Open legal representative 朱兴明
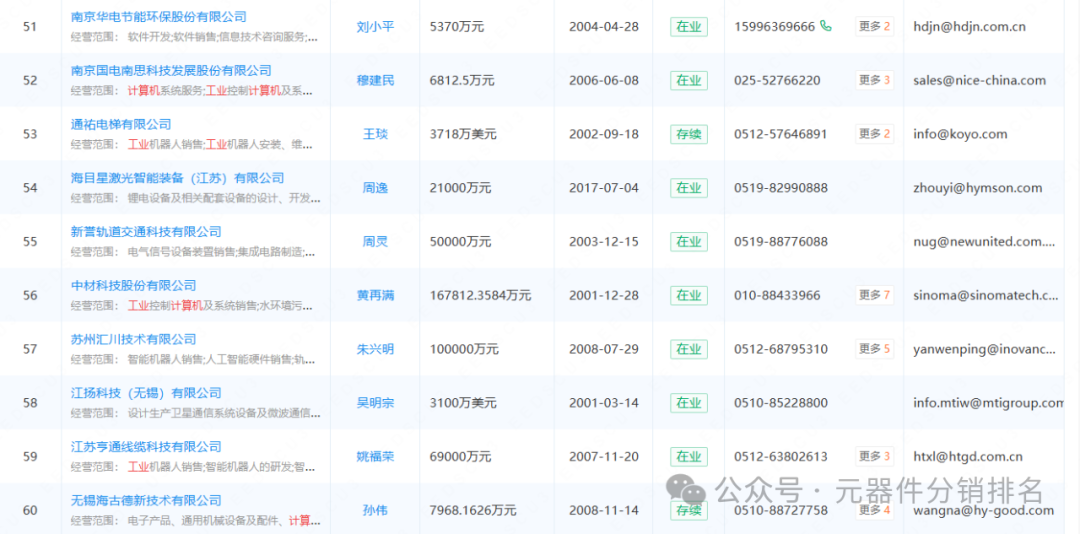 point(375,349)
